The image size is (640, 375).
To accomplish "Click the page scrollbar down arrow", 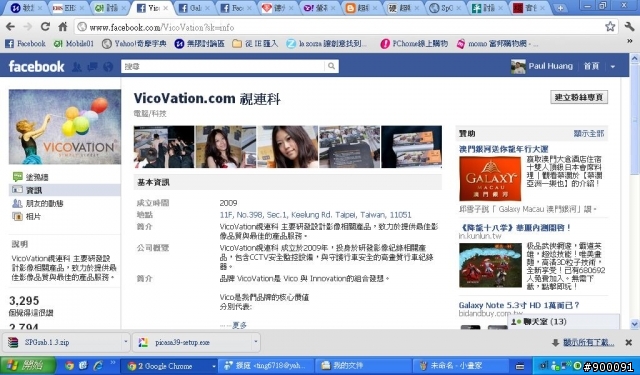I will pyautogui.click(x=635, y=324).
